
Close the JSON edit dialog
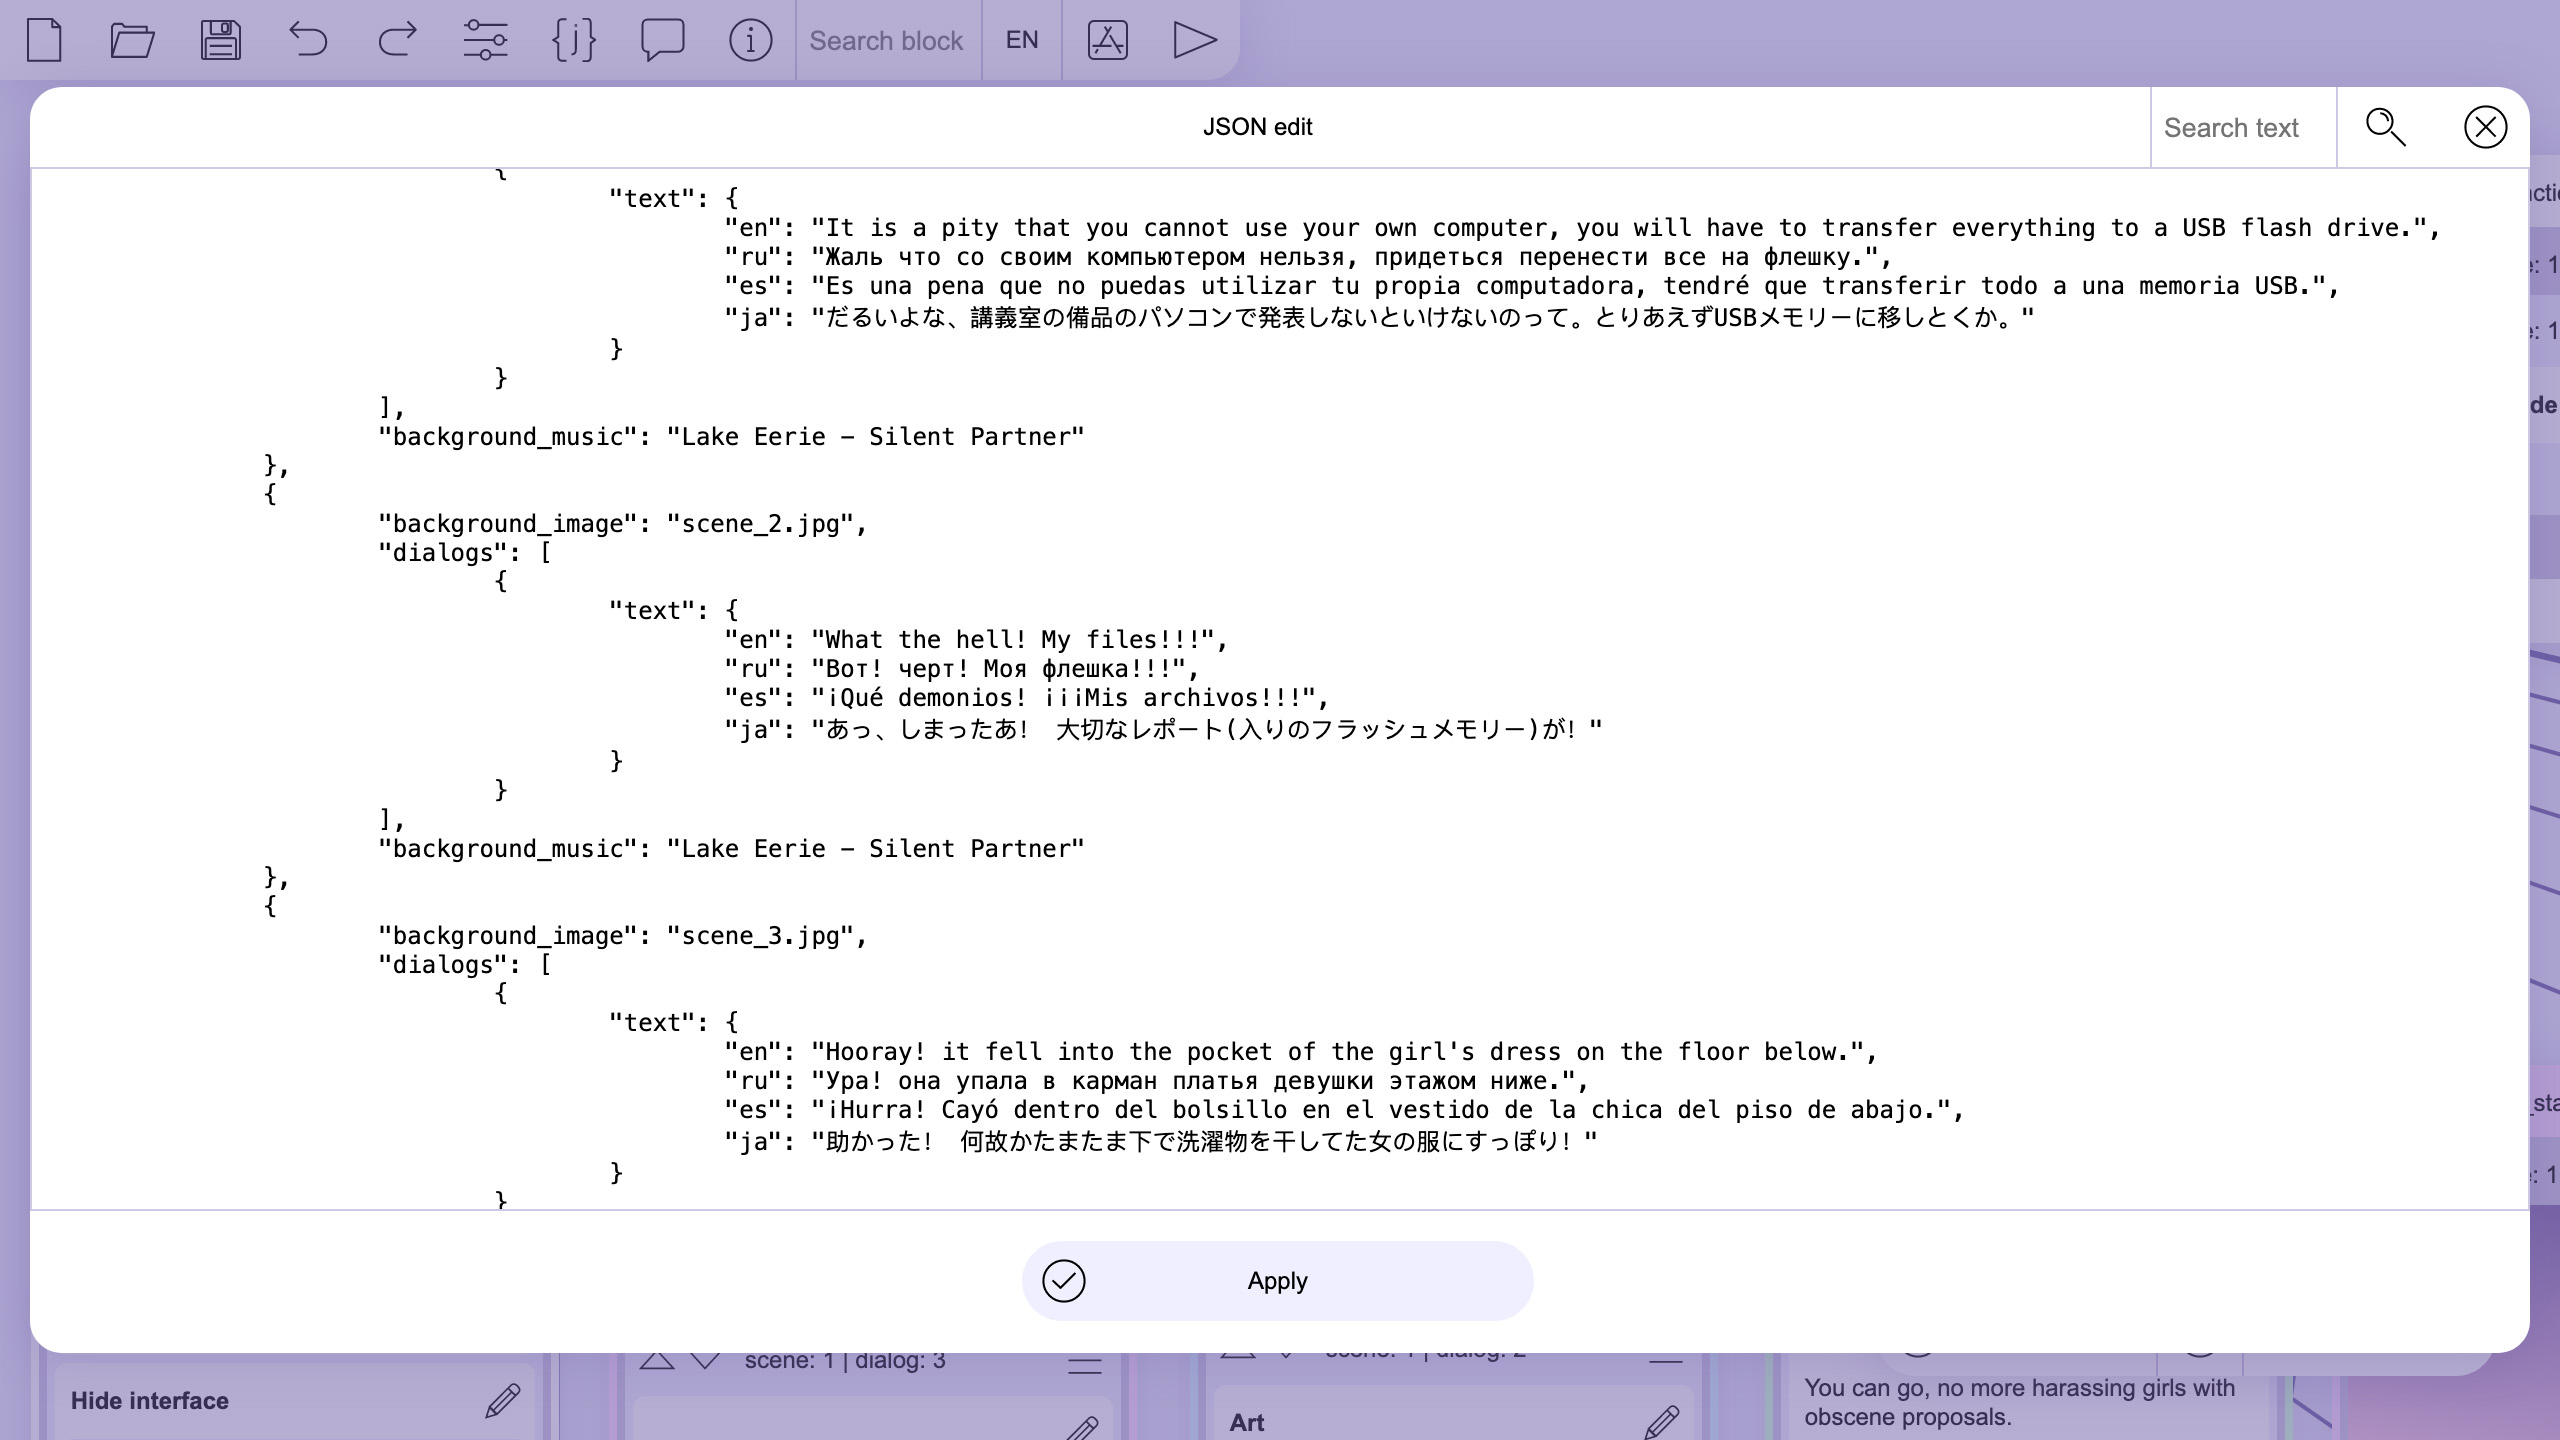pos(2486,127)
